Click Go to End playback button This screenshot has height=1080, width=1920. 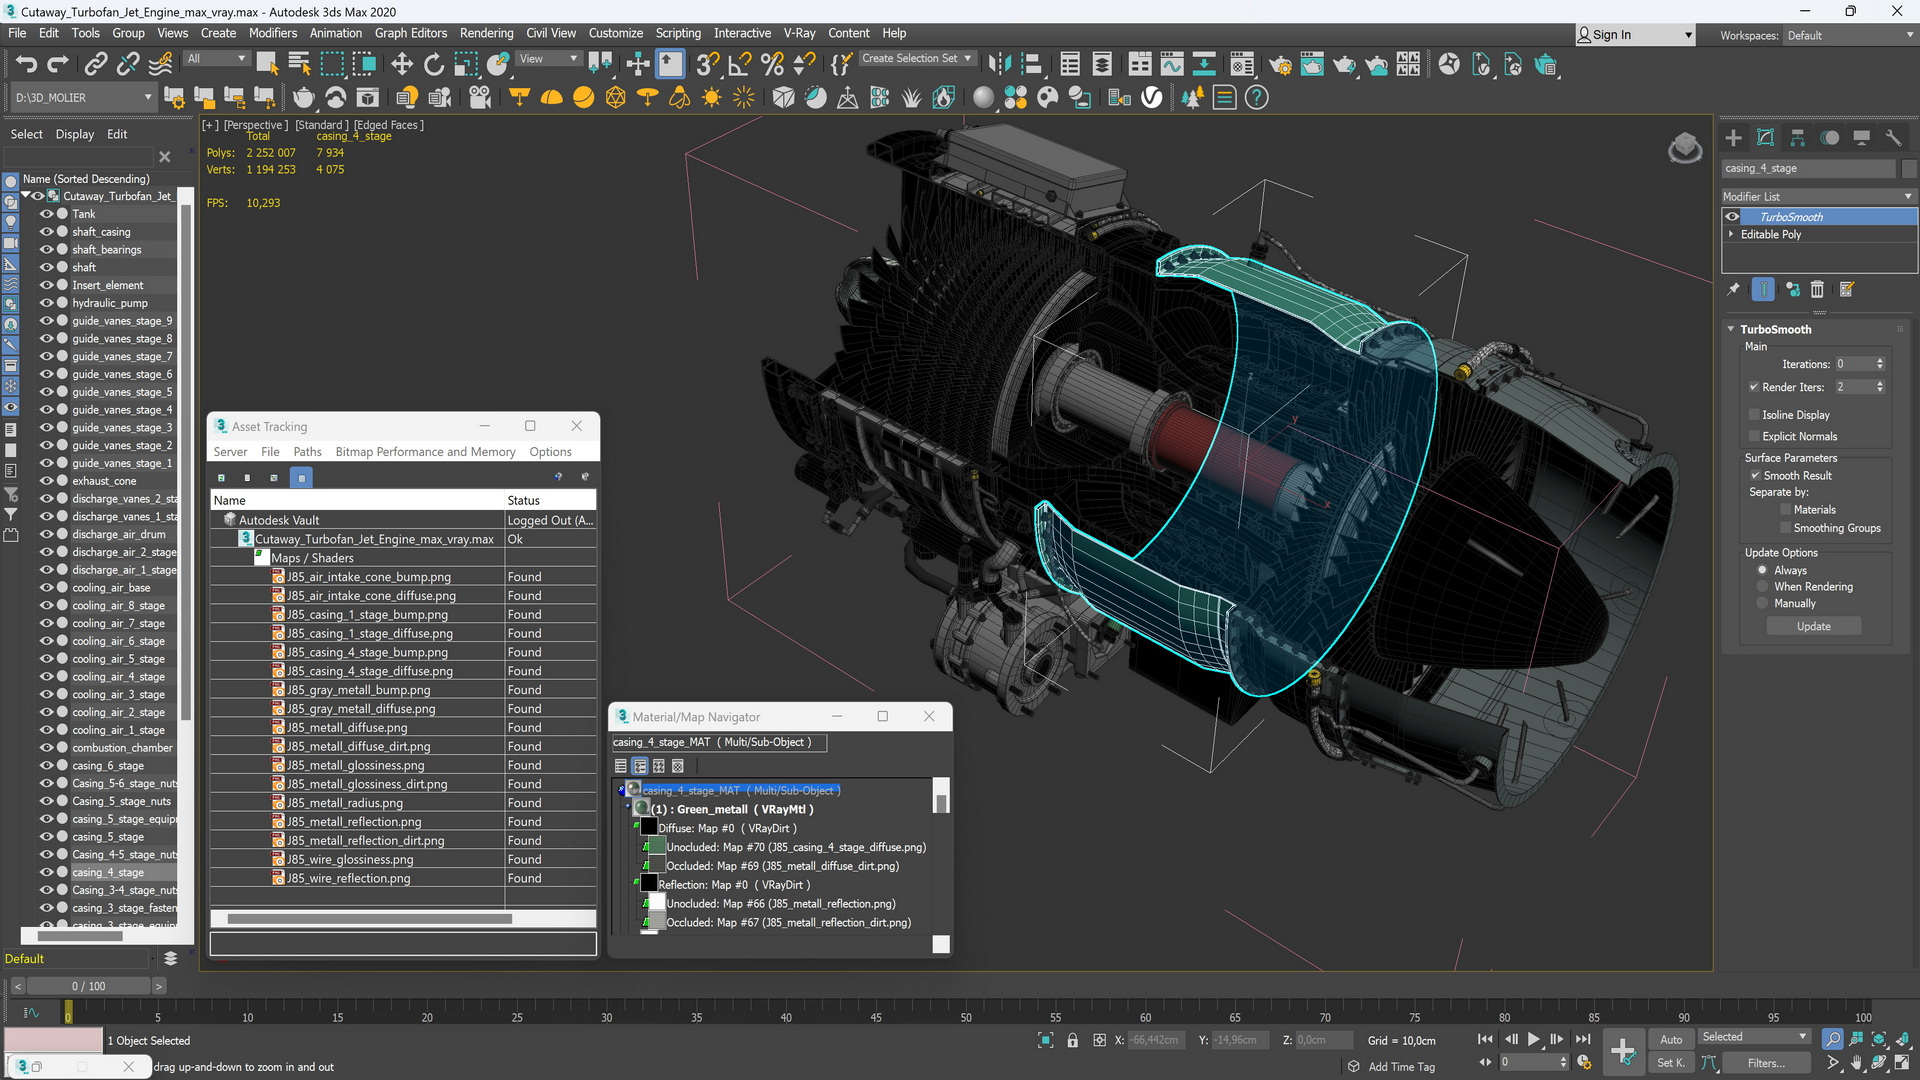[1583, 1040]
